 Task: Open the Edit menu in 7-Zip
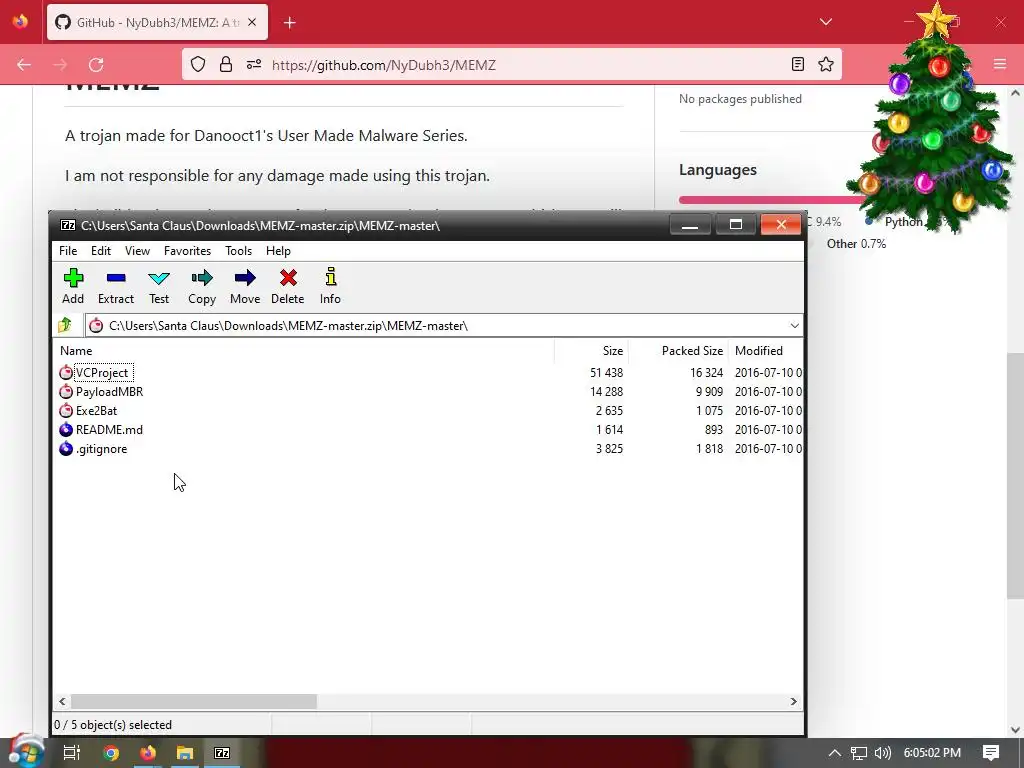[101, 251]
